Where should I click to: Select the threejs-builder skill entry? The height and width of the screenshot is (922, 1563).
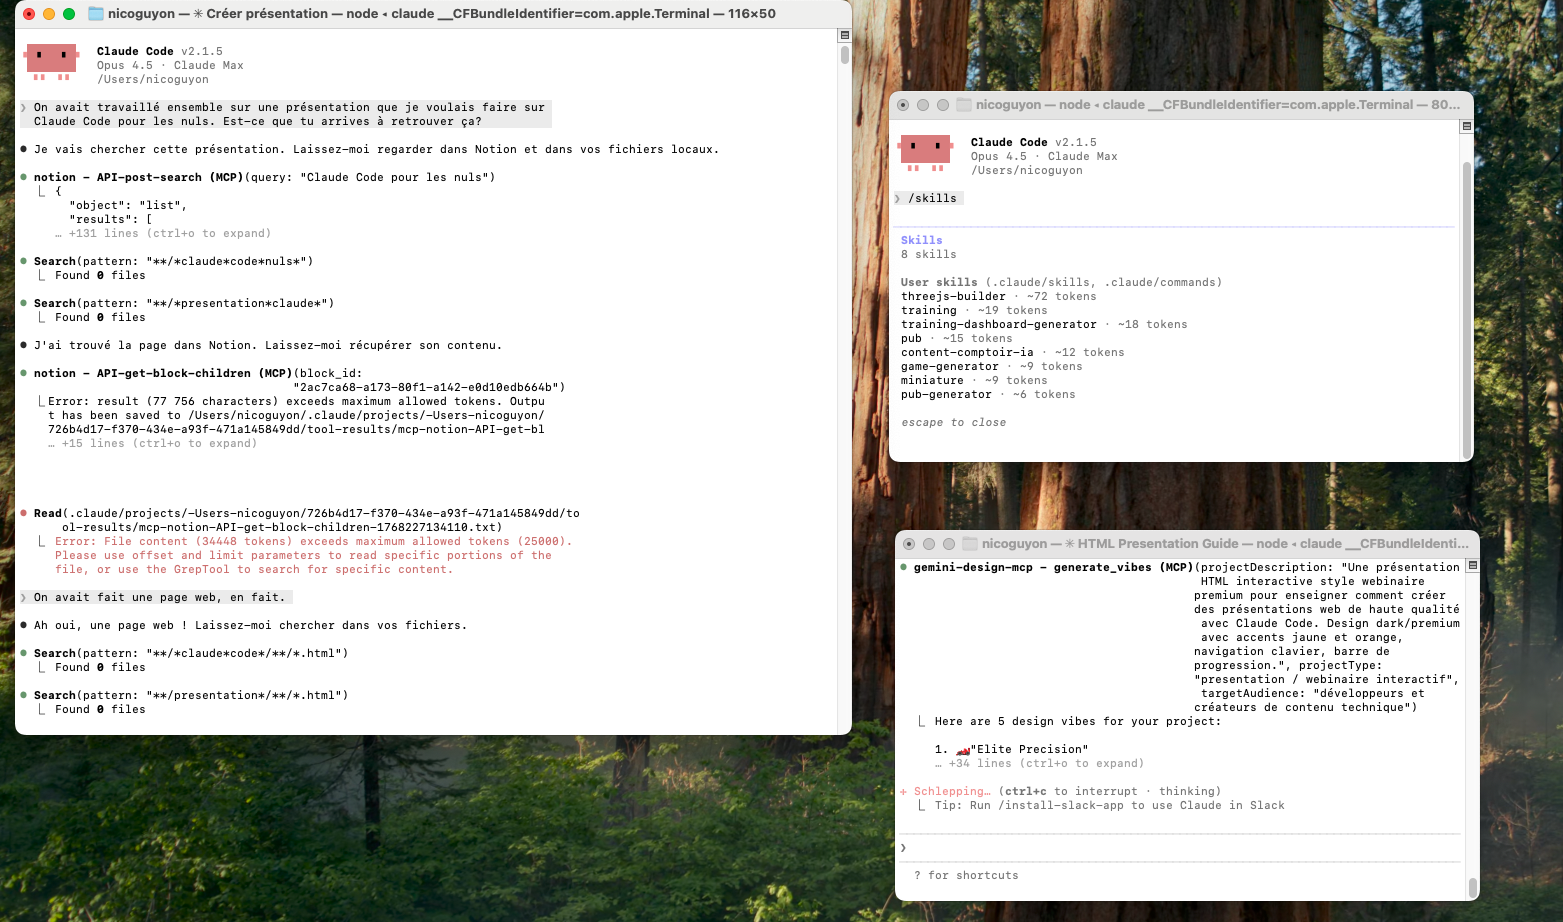[x=953, y=296]
